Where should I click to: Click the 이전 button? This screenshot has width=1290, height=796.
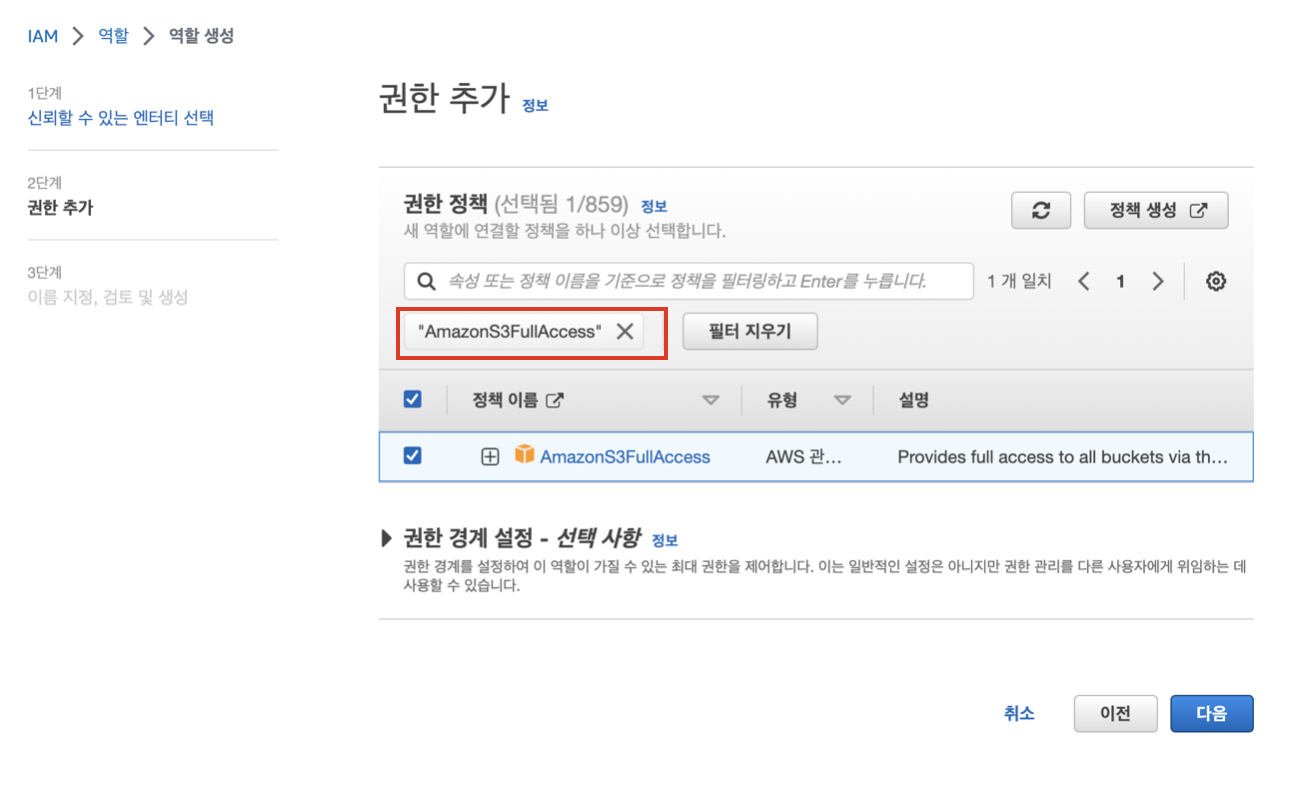pos(1115,714)
